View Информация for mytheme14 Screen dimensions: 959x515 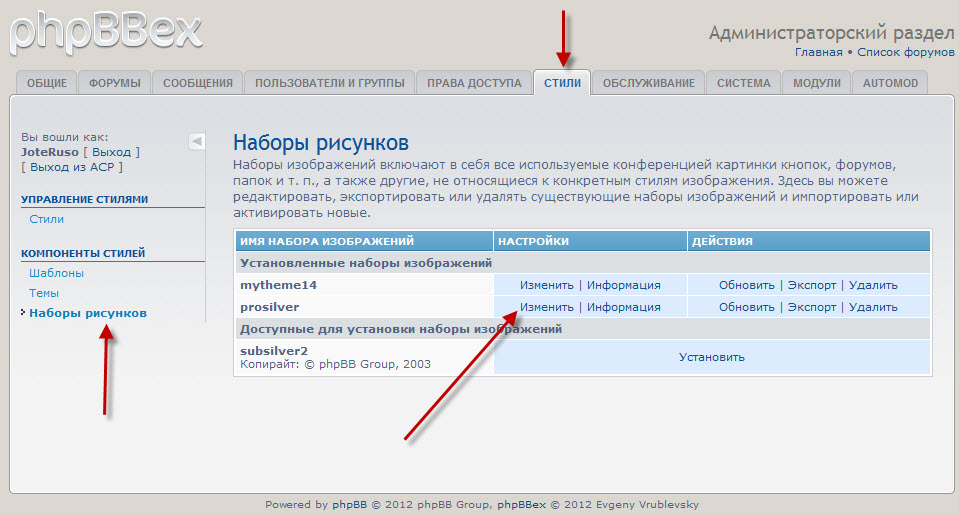623,285
